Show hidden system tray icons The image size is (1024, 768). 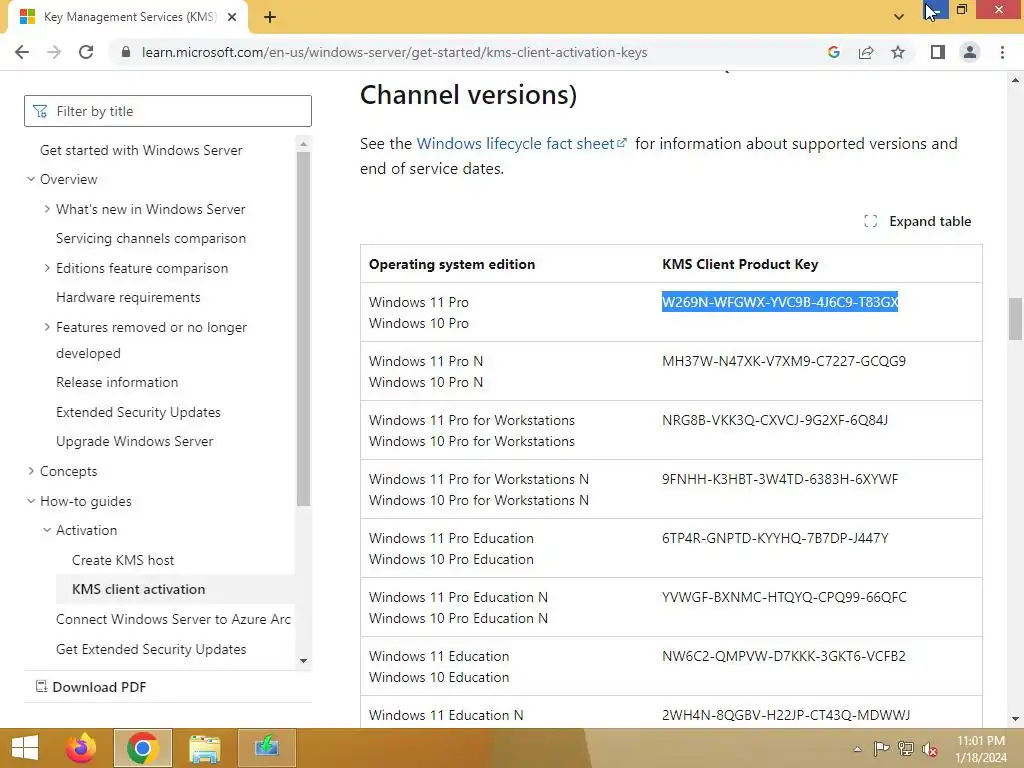point(857,749)
